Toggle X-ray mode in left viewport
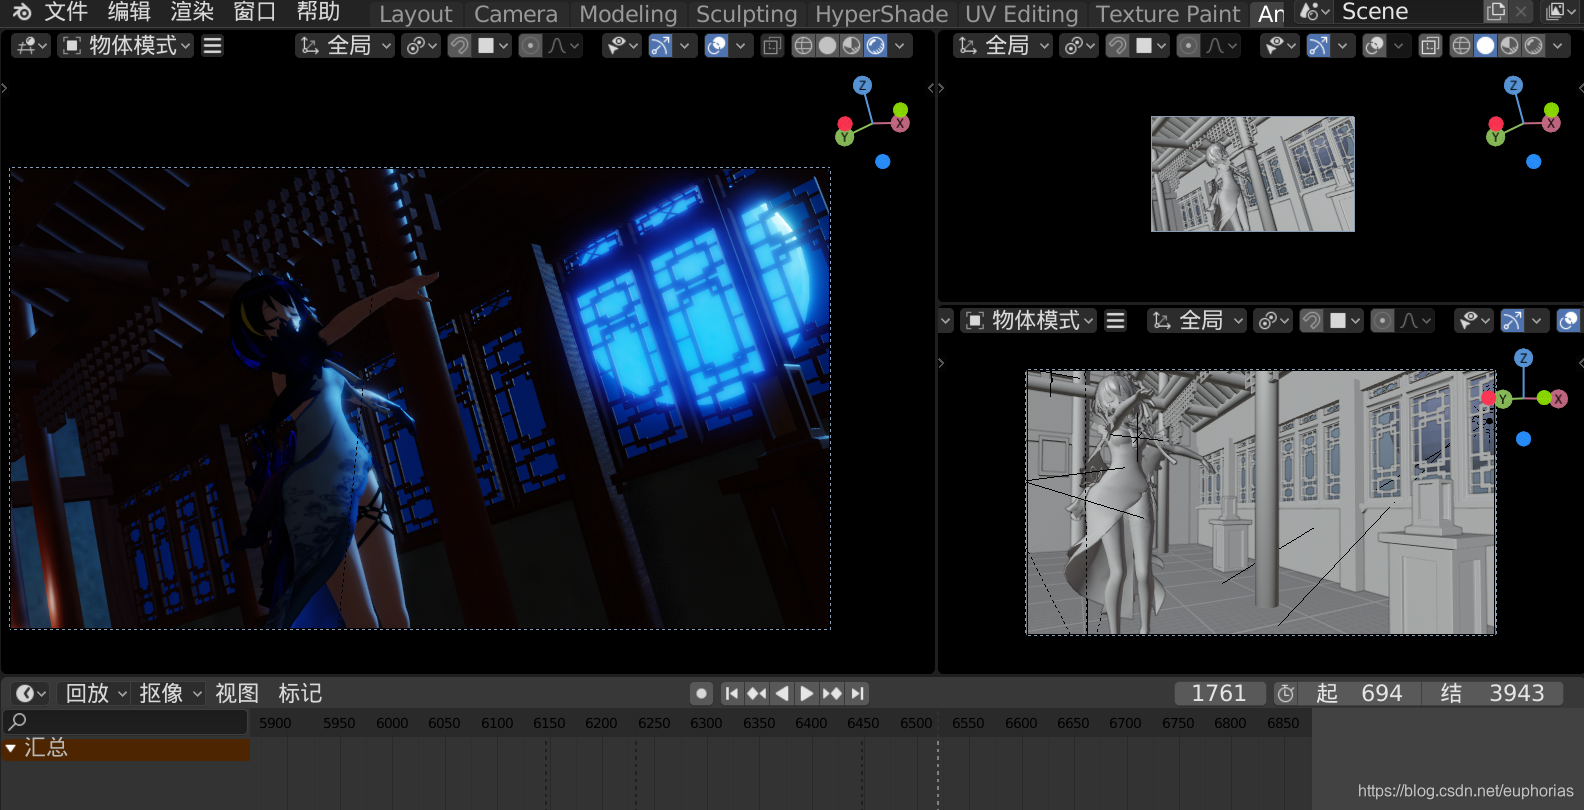Screen dimensions: 1584x810 (x=772, y=46)
